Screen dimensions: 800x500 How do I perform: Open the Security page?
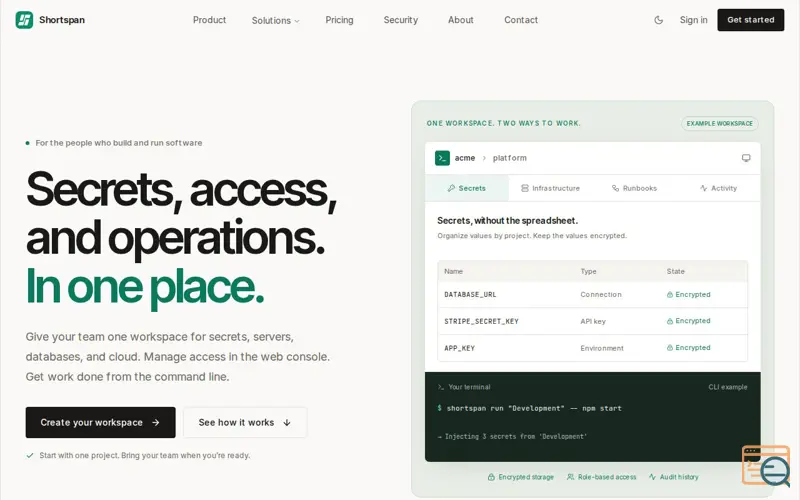click(x=401, y=20)
